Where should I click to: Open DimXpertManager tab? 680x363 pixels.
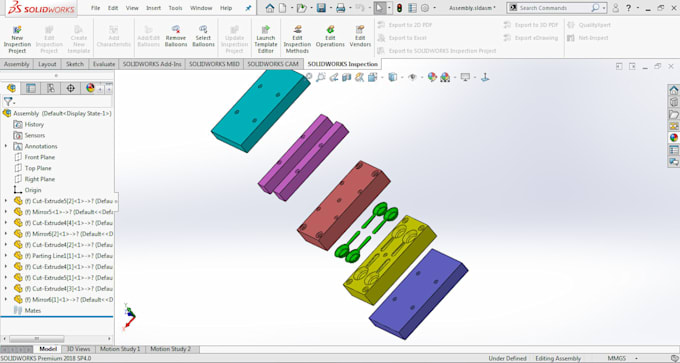pyautogui.click(x=70, y=88)
